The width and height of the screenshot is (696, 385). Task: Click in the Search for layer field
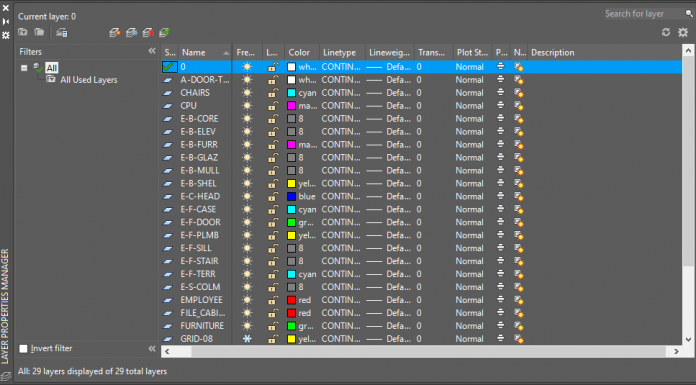[644, 14]
